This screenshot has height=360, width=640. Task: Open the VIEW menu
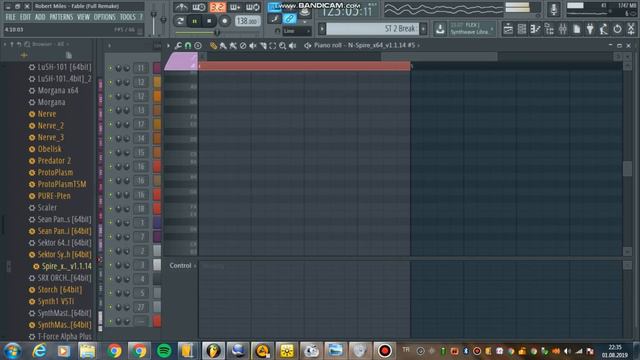click(83, 17)
